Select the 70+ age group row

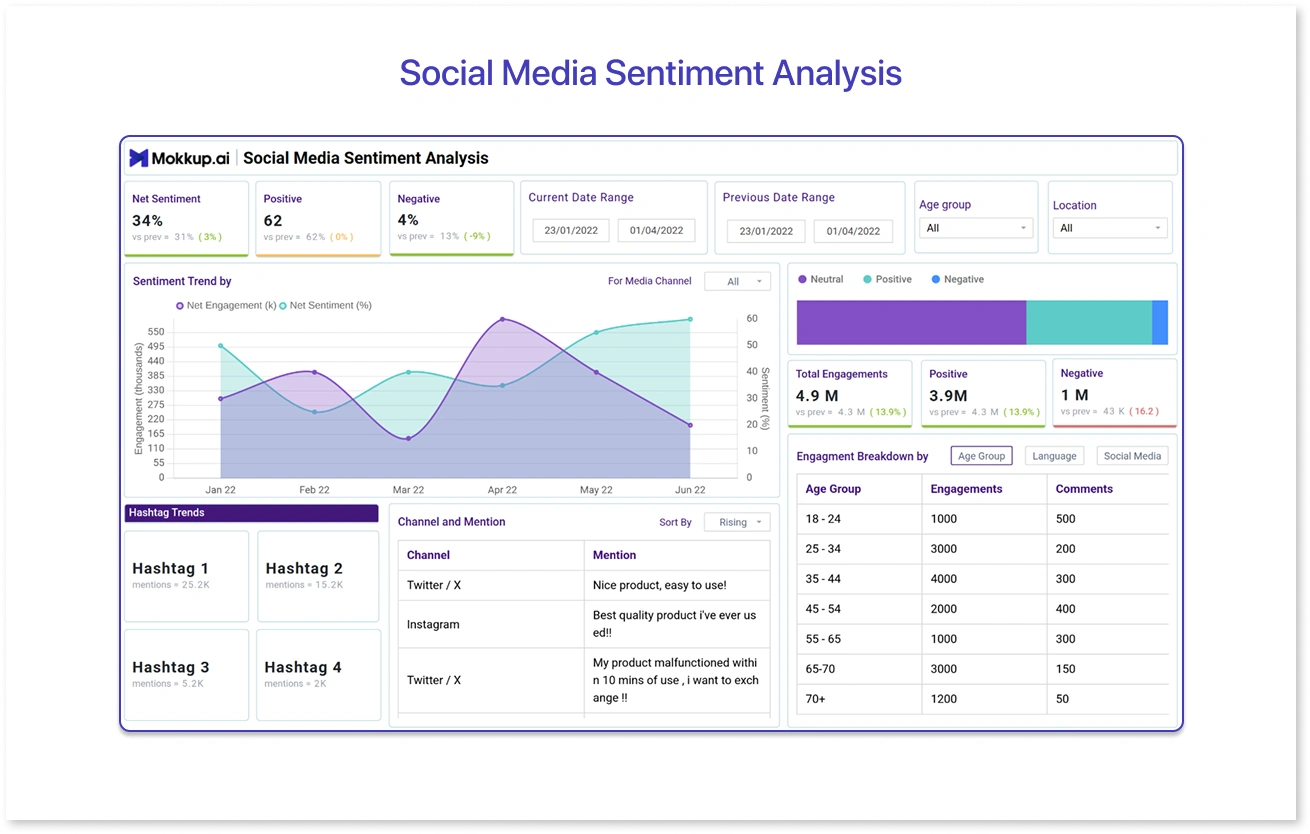click(x=982, y=699)
